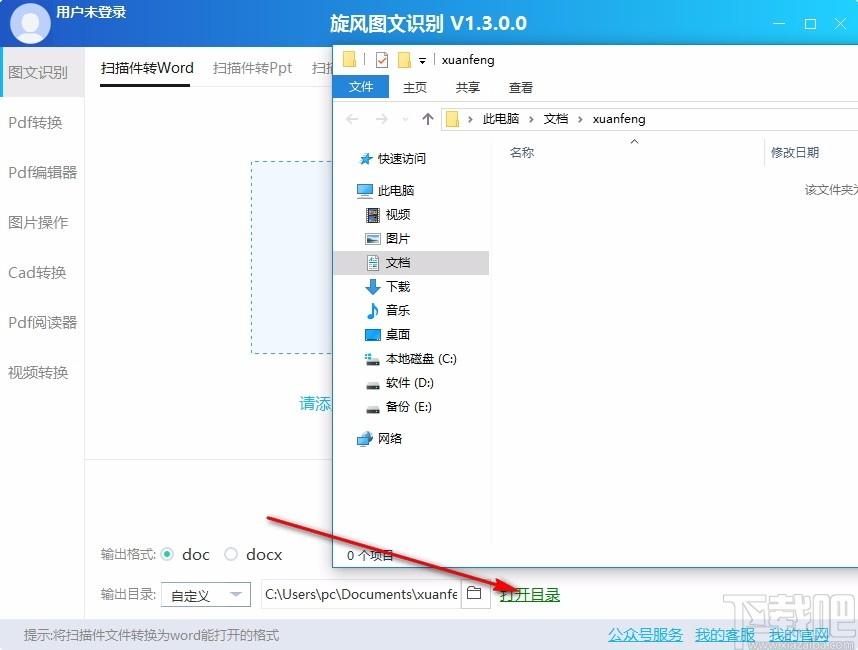Switch to the 扫描件转Word tab

click(x=147, y=68)
